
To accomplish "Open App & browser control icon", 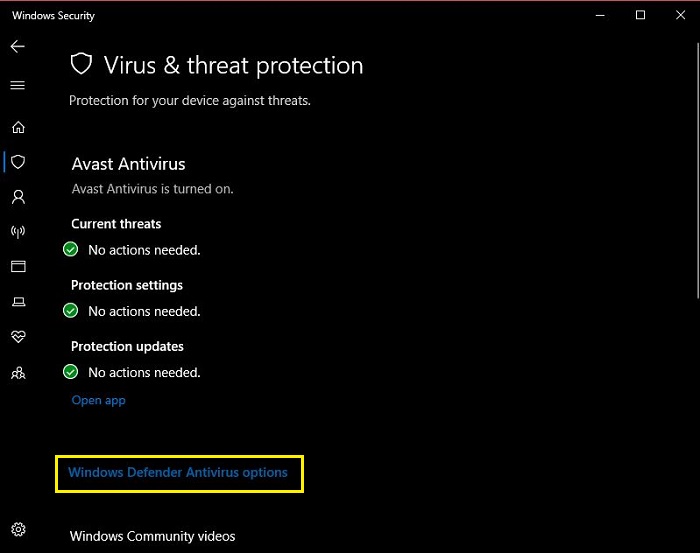I will (x=18, y=266).
